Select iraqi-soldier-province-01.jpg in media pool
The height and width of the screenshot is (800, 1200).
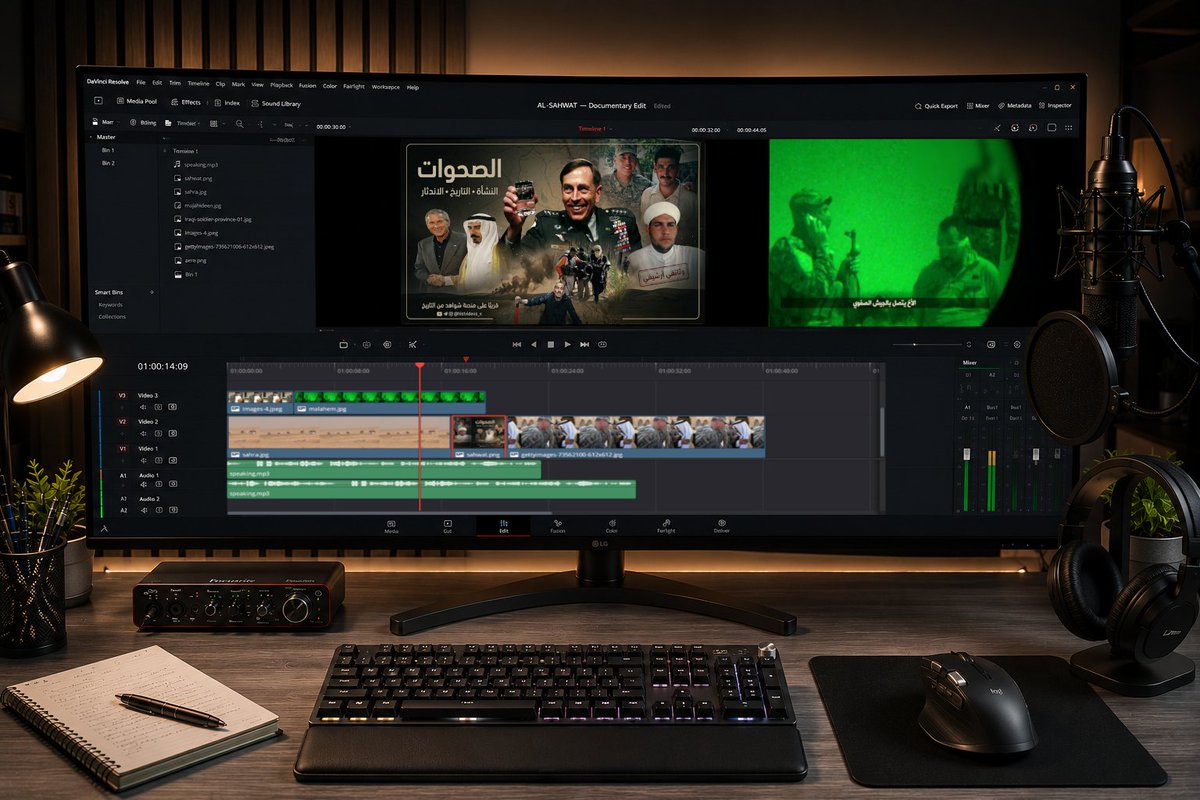pyautogui.click(x=213, y=219)
